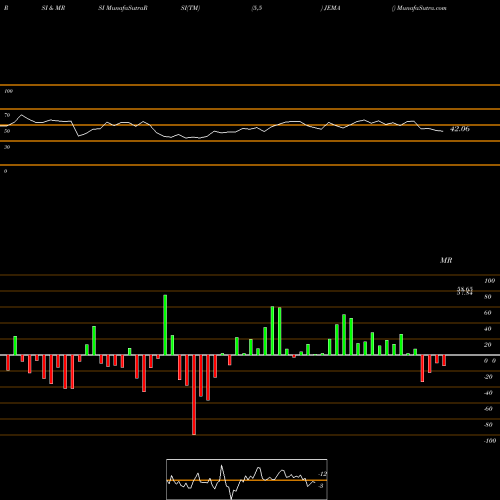Select the MR label above histogram
500x500 pixels.
click(x=446, y=260)
